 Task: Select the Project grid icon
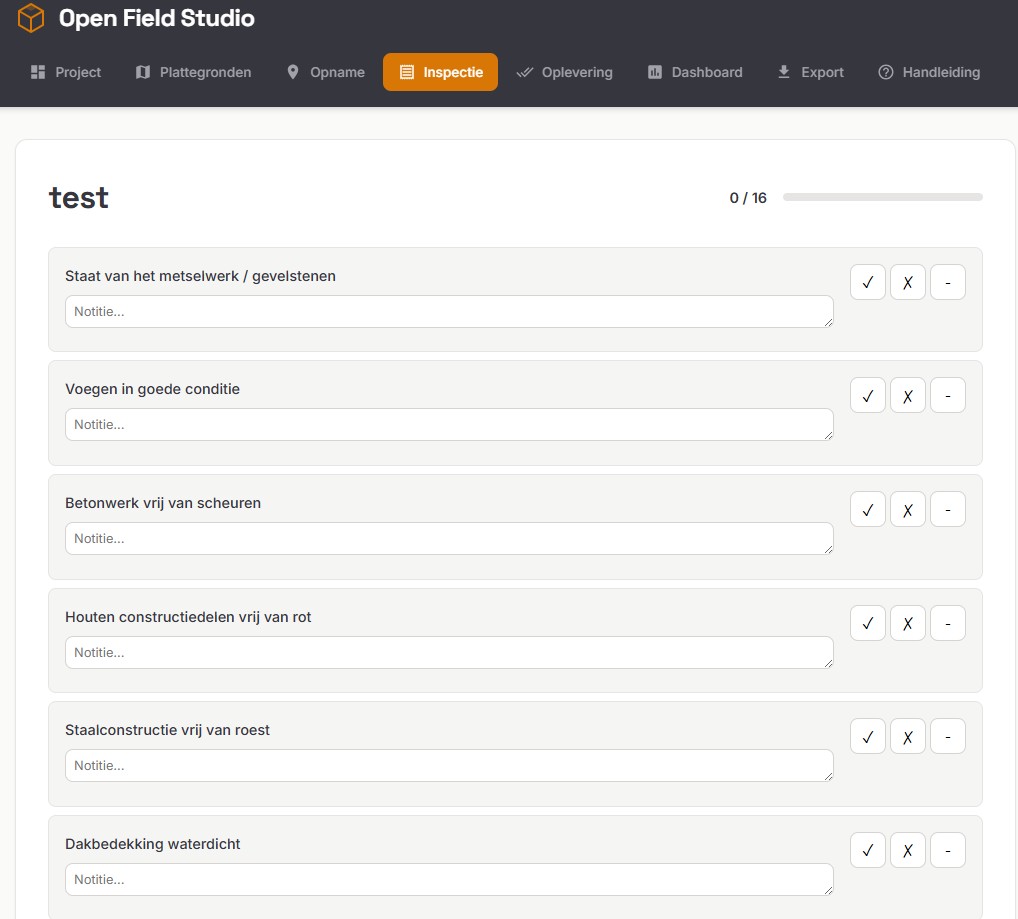coord(37,72)
